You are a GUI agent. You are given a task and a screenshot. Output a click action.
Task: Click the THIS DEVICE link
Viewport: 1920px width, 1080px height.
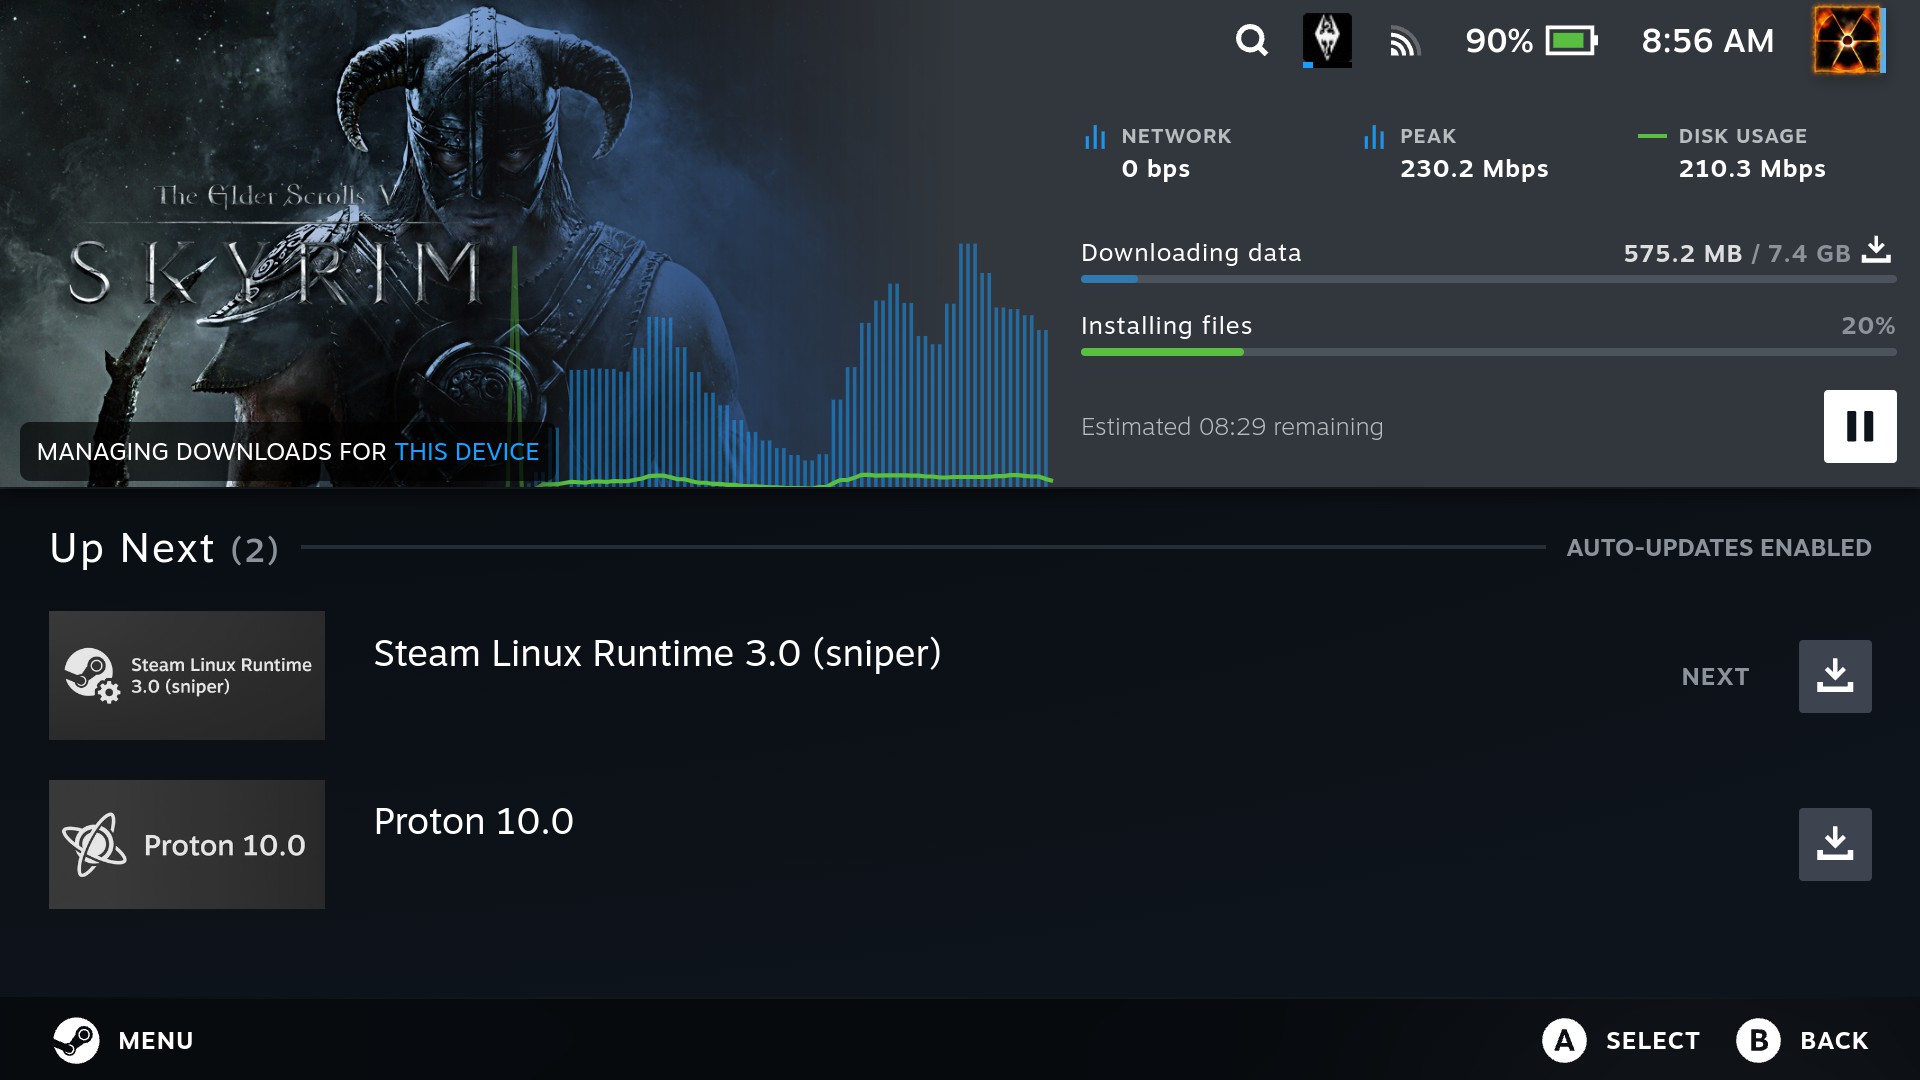[467, 452]
